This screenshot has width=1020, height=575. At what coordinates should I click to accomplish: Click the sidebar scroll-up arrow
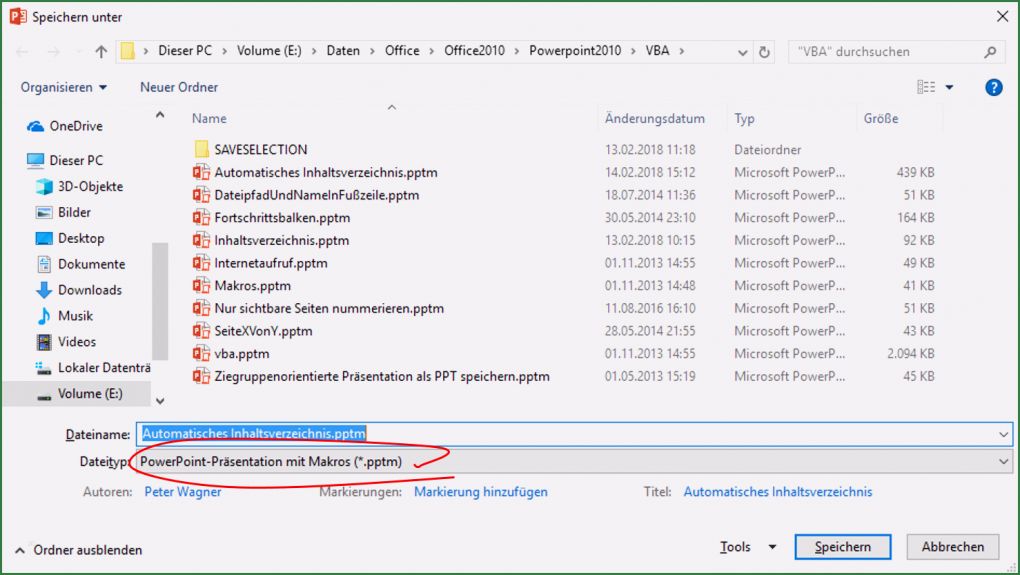160,115
